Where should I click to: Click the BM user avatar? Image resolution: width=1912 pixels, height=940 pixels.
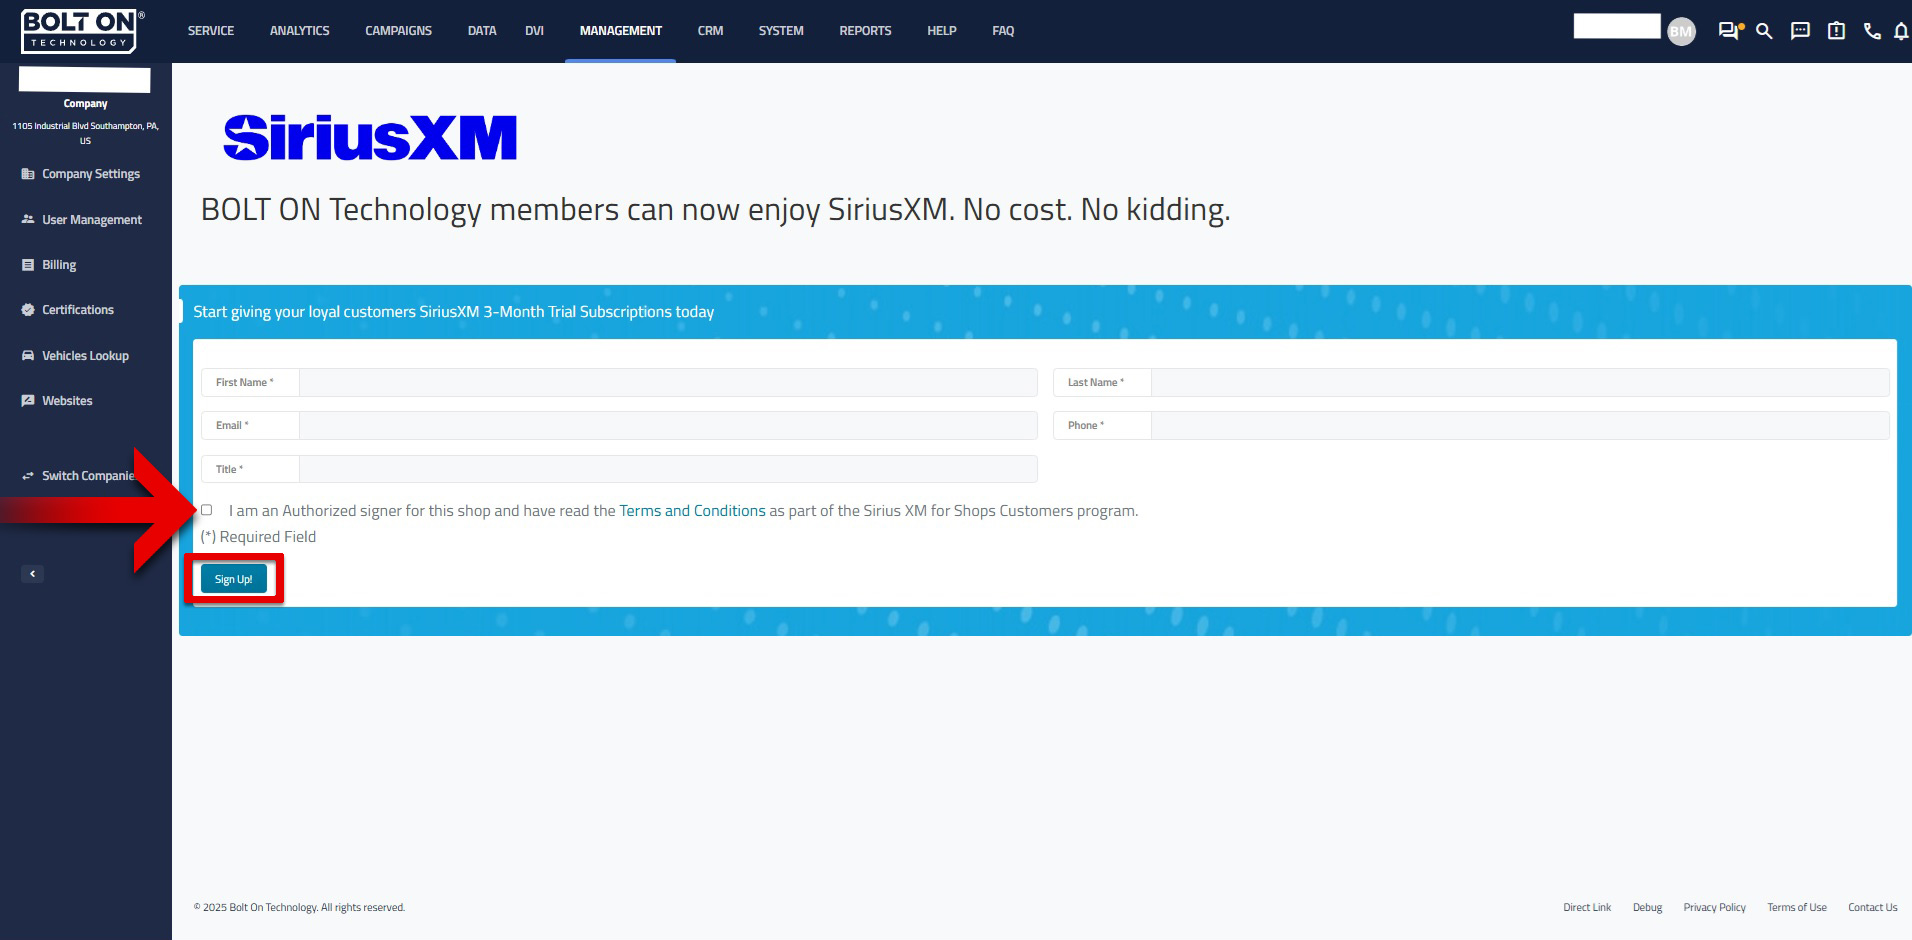click(x=1682, y=32)
